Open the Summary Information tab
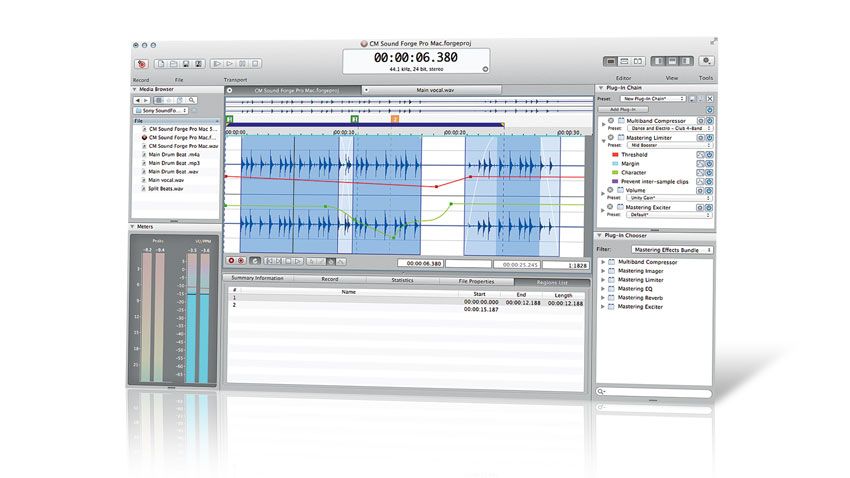The image size is (850, 478). pyautogui.click(x=257, y=278)
